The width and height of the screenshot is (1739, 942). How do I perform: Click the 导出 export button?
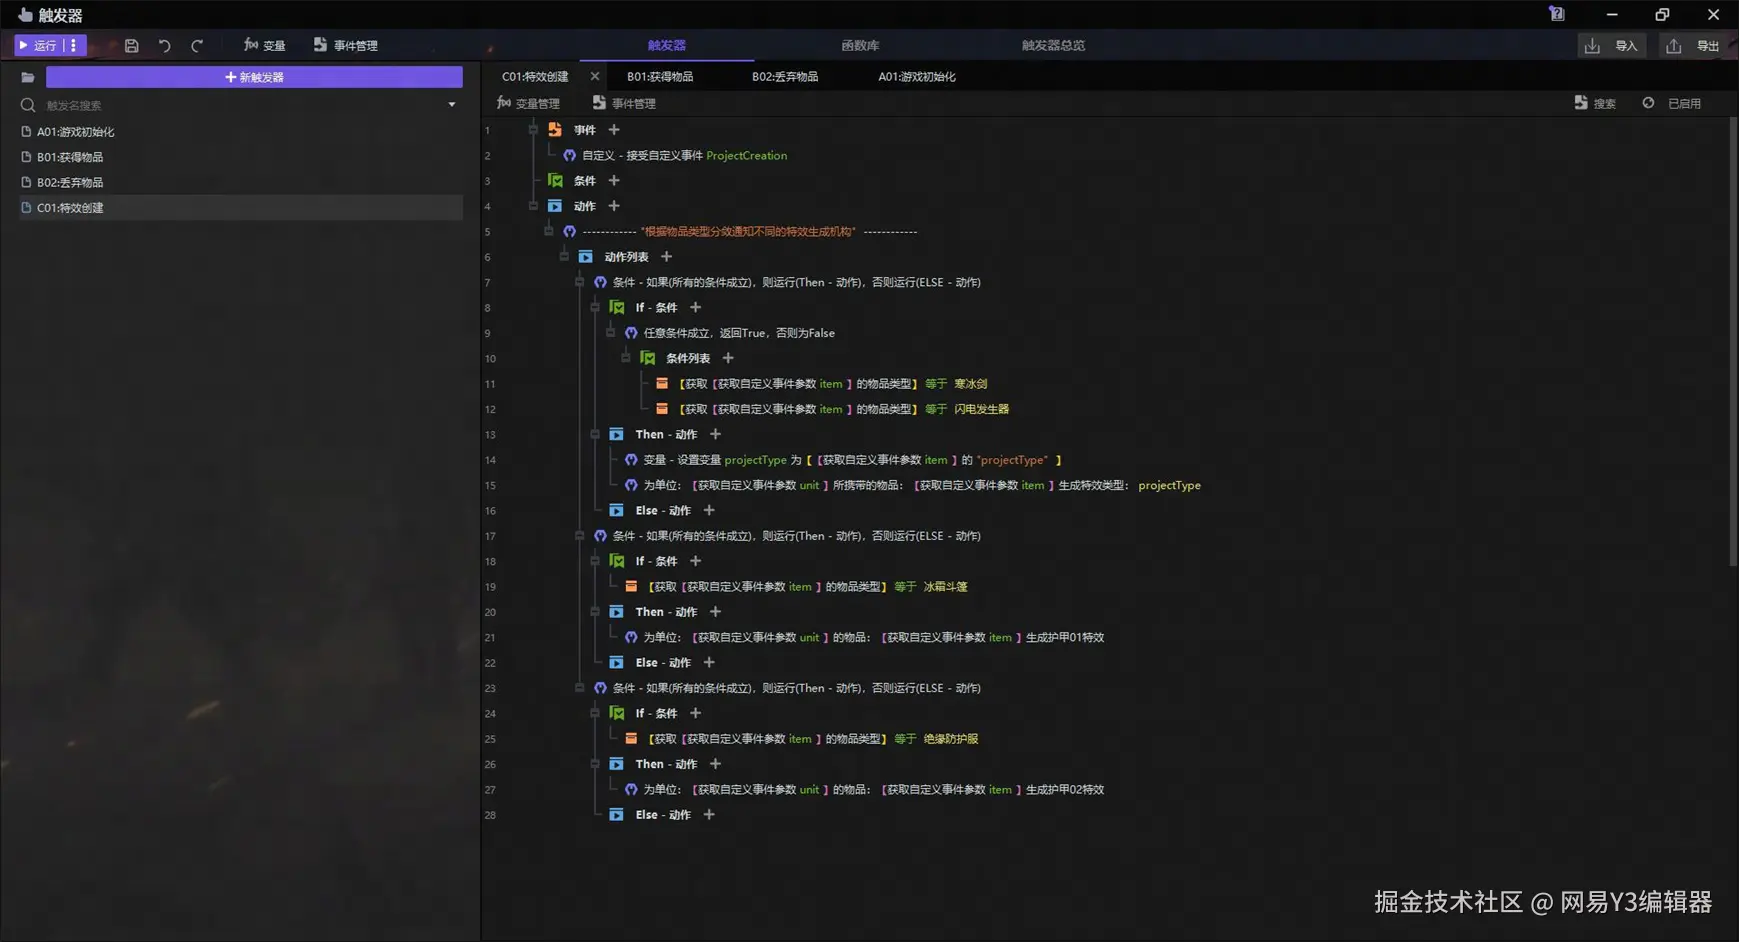tap(1695, 46)
